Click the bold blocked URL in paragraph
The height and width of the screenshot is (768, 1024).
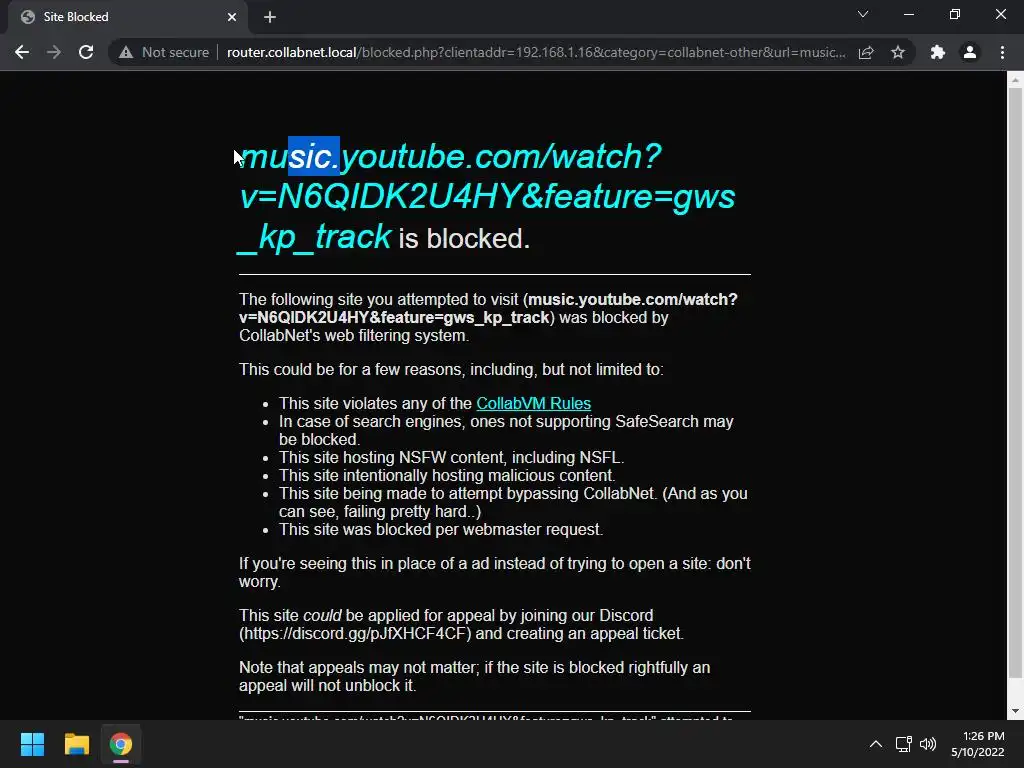(x=488, y=308)
